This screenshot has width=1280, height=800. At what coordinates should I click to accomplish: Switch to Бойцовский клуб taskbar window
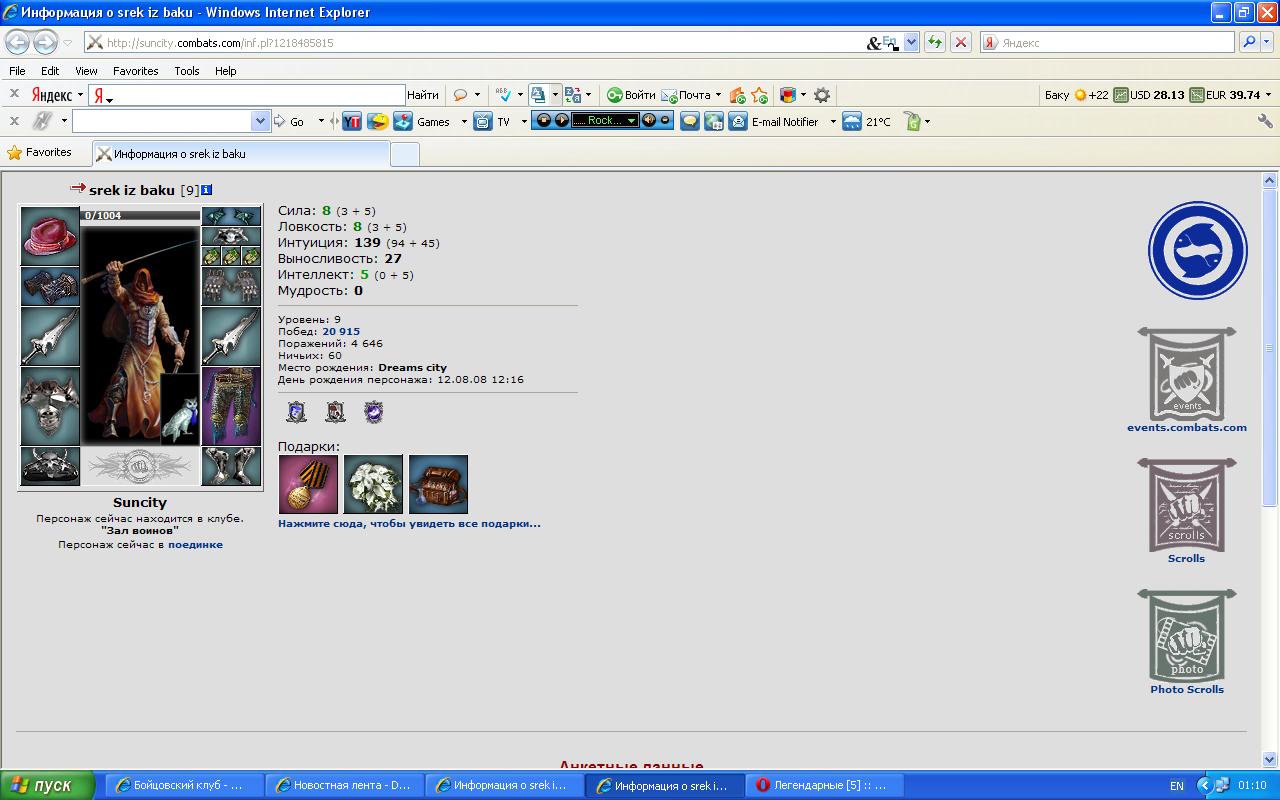(x=184, y=785)
